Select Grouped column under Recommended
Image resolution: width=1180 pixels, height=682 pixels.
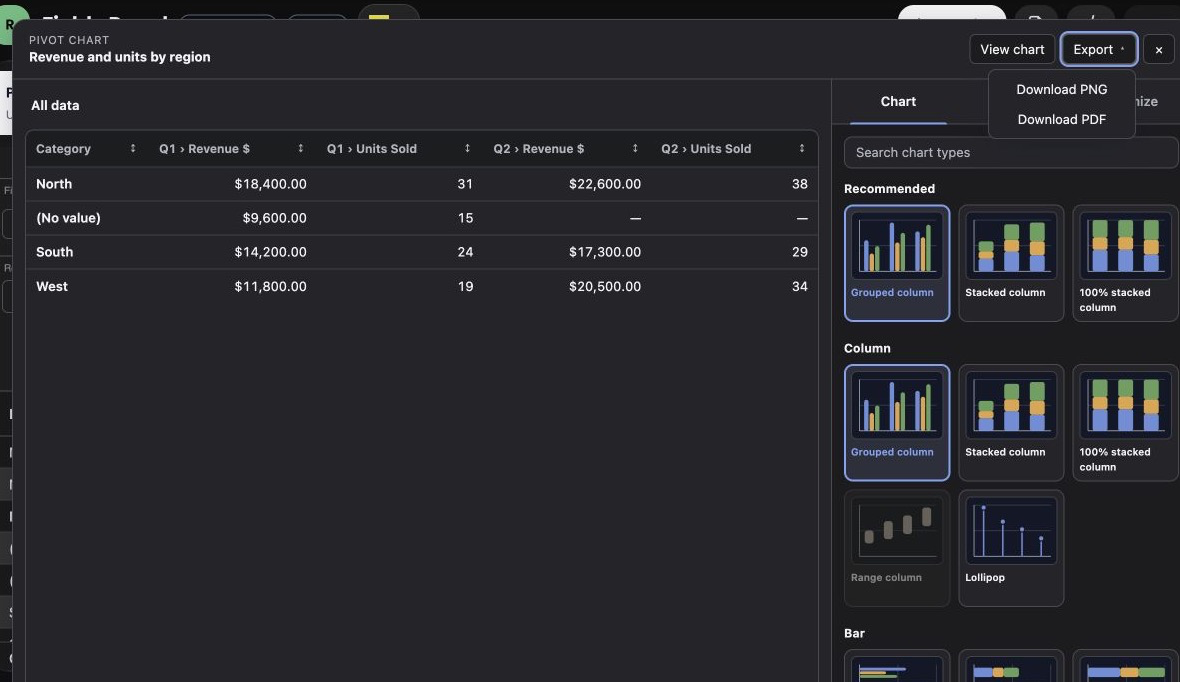[897, 263]
